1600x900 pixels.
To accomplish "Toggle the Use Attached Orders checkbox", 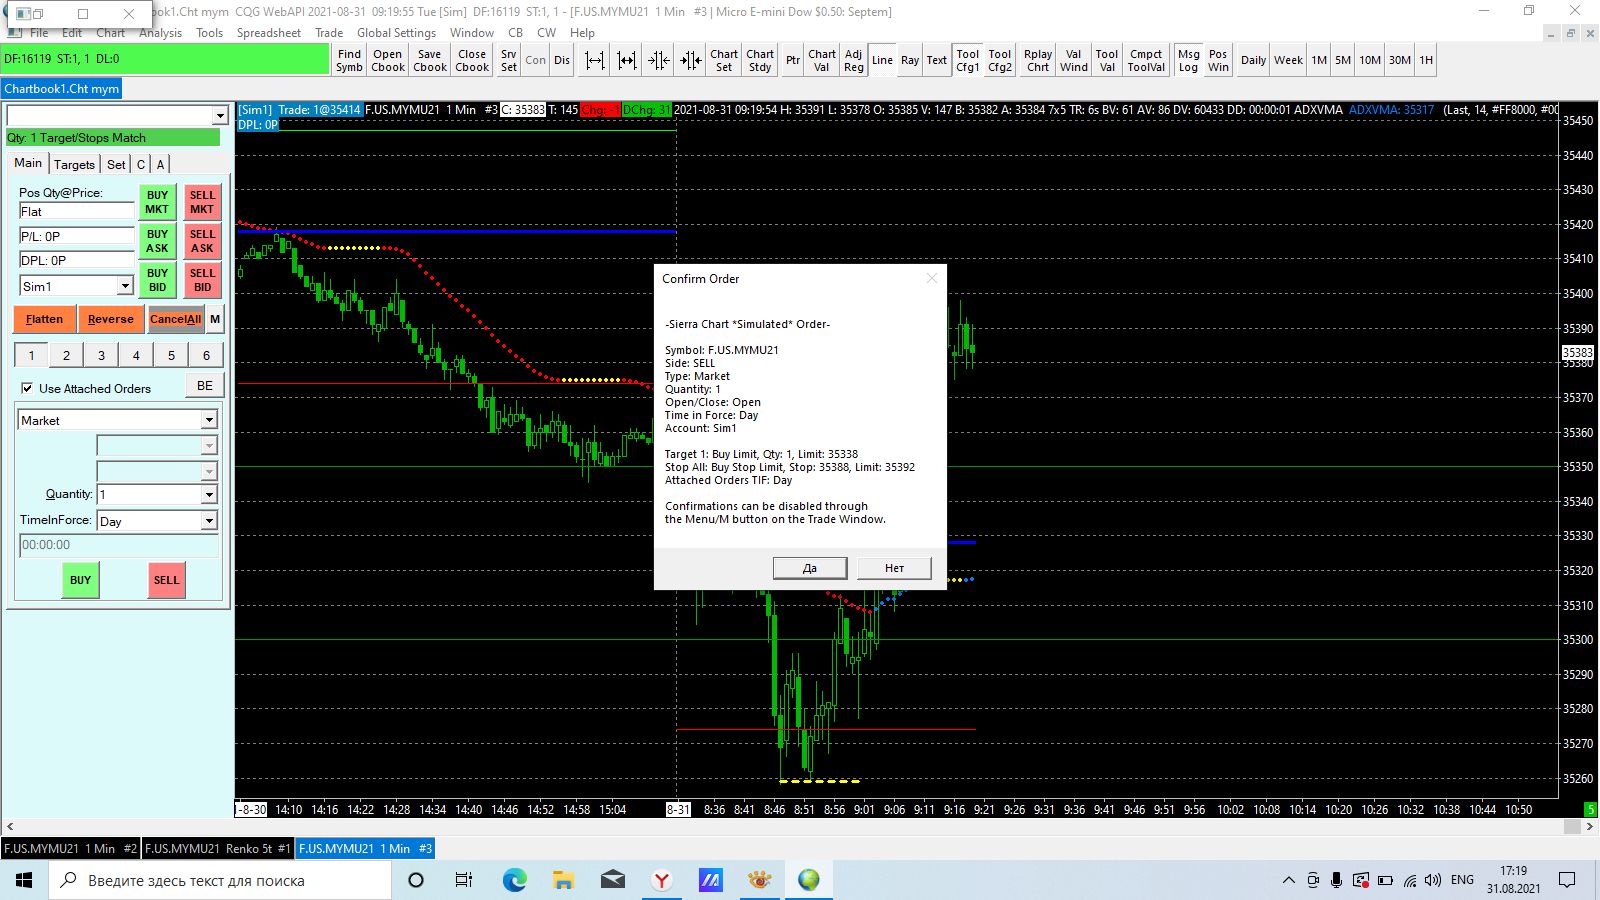I will pos(27,388).
